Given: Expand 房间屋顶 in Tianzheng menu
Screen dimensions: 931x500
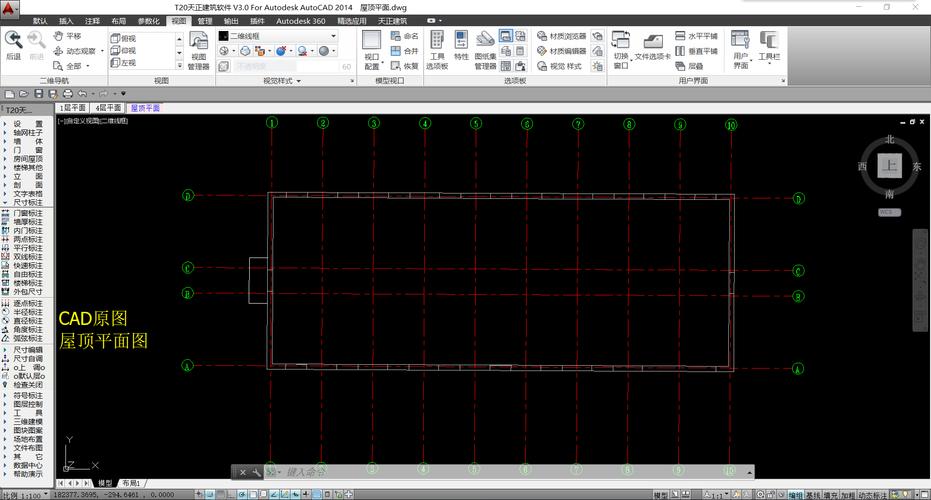Looking at the screenshot, I should [x=27, y=159].
